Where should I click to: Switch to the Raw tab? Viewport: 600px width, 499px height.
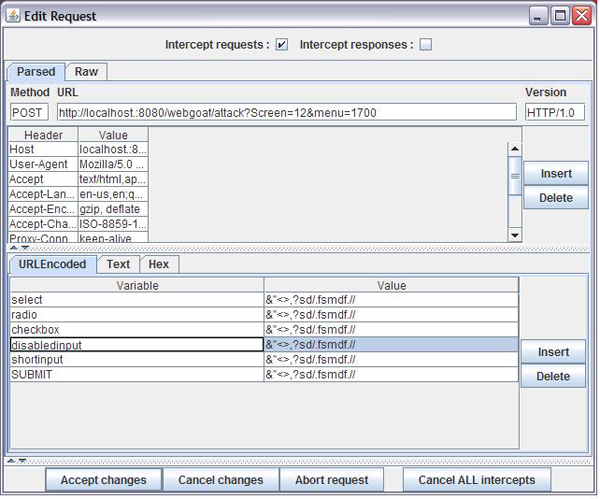pos(86,72)
